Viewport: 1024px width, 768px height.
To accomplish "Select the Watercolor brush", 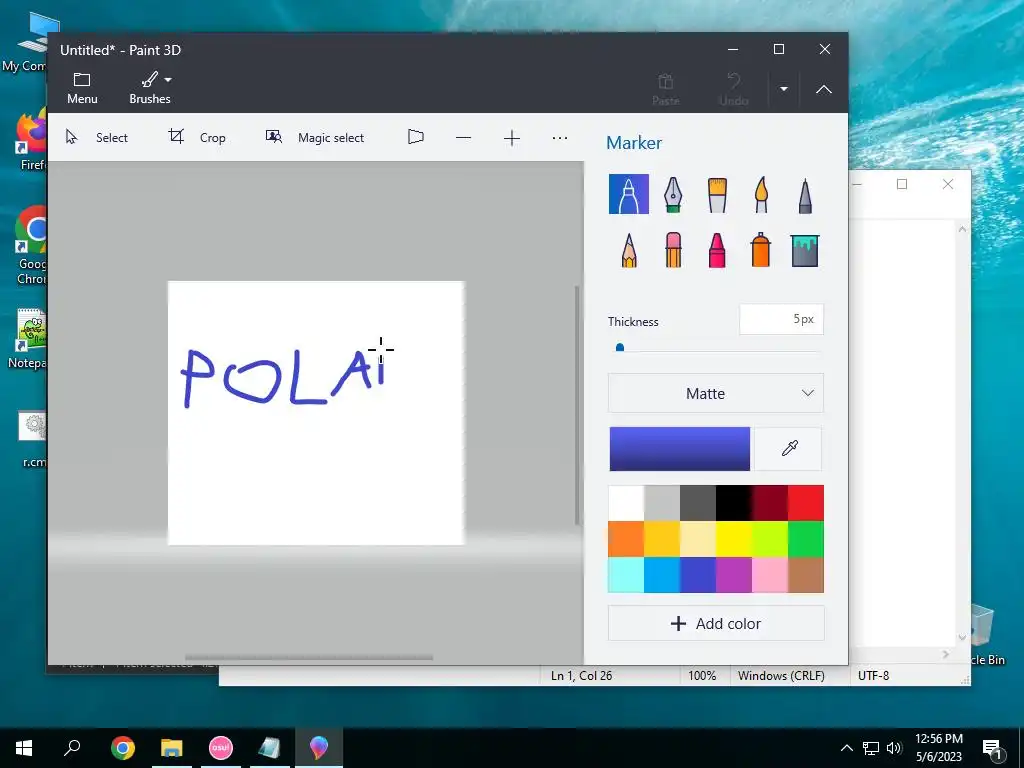I will pyautogui.click(x=761, y=194).
